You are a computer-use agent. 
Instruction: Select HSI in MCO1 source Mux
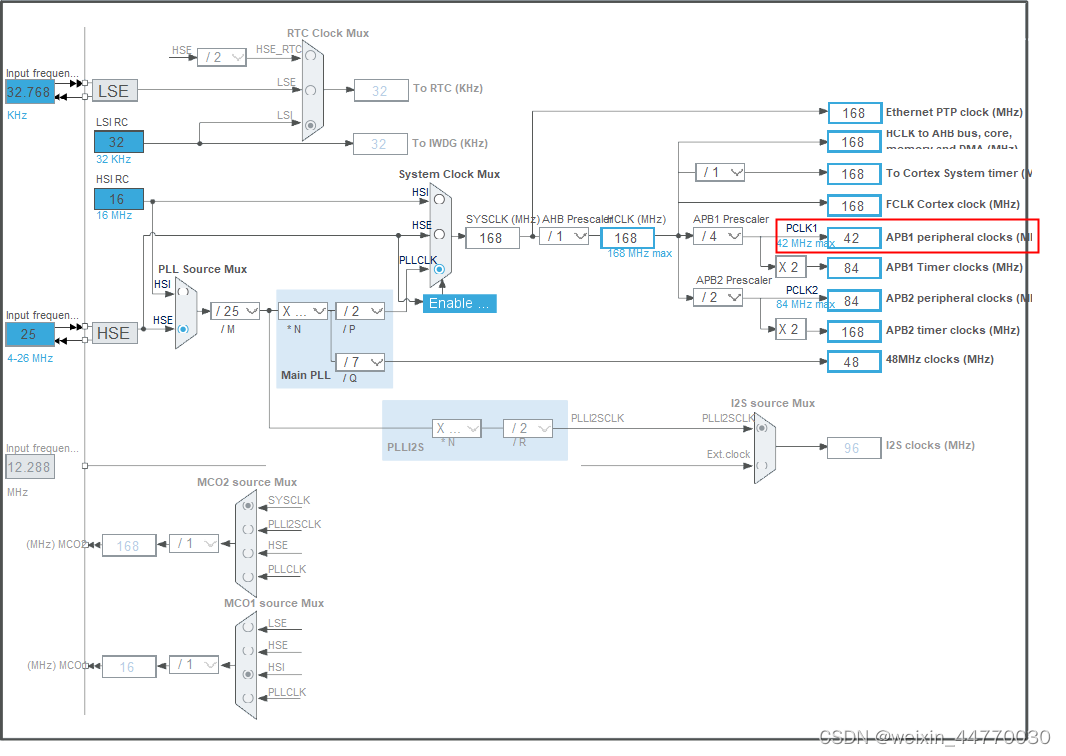pyautogui.click(x=248, y=674)
